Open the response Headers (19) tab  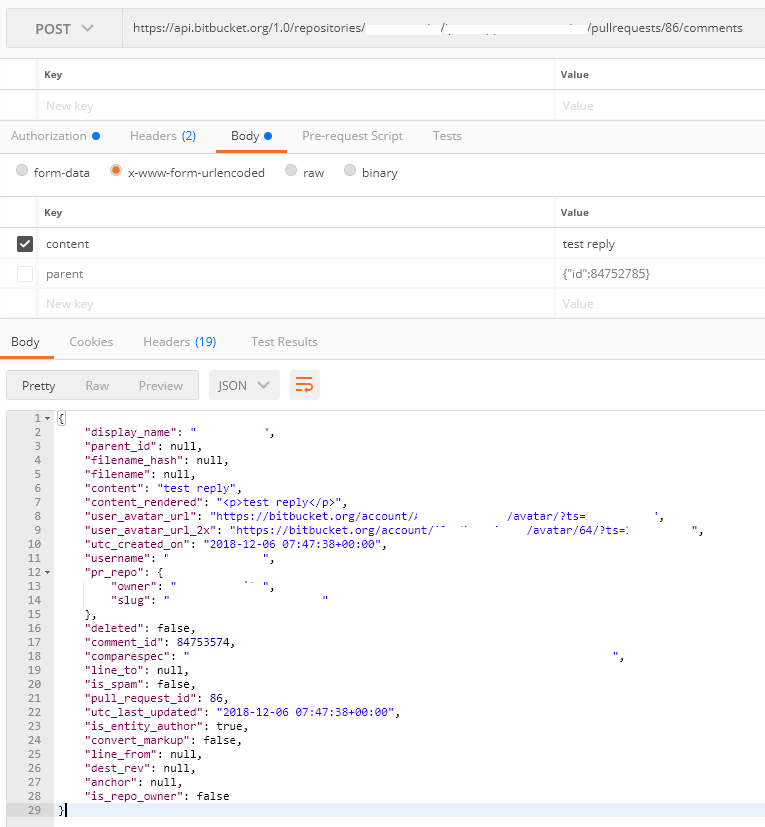(x=179, y=342)
